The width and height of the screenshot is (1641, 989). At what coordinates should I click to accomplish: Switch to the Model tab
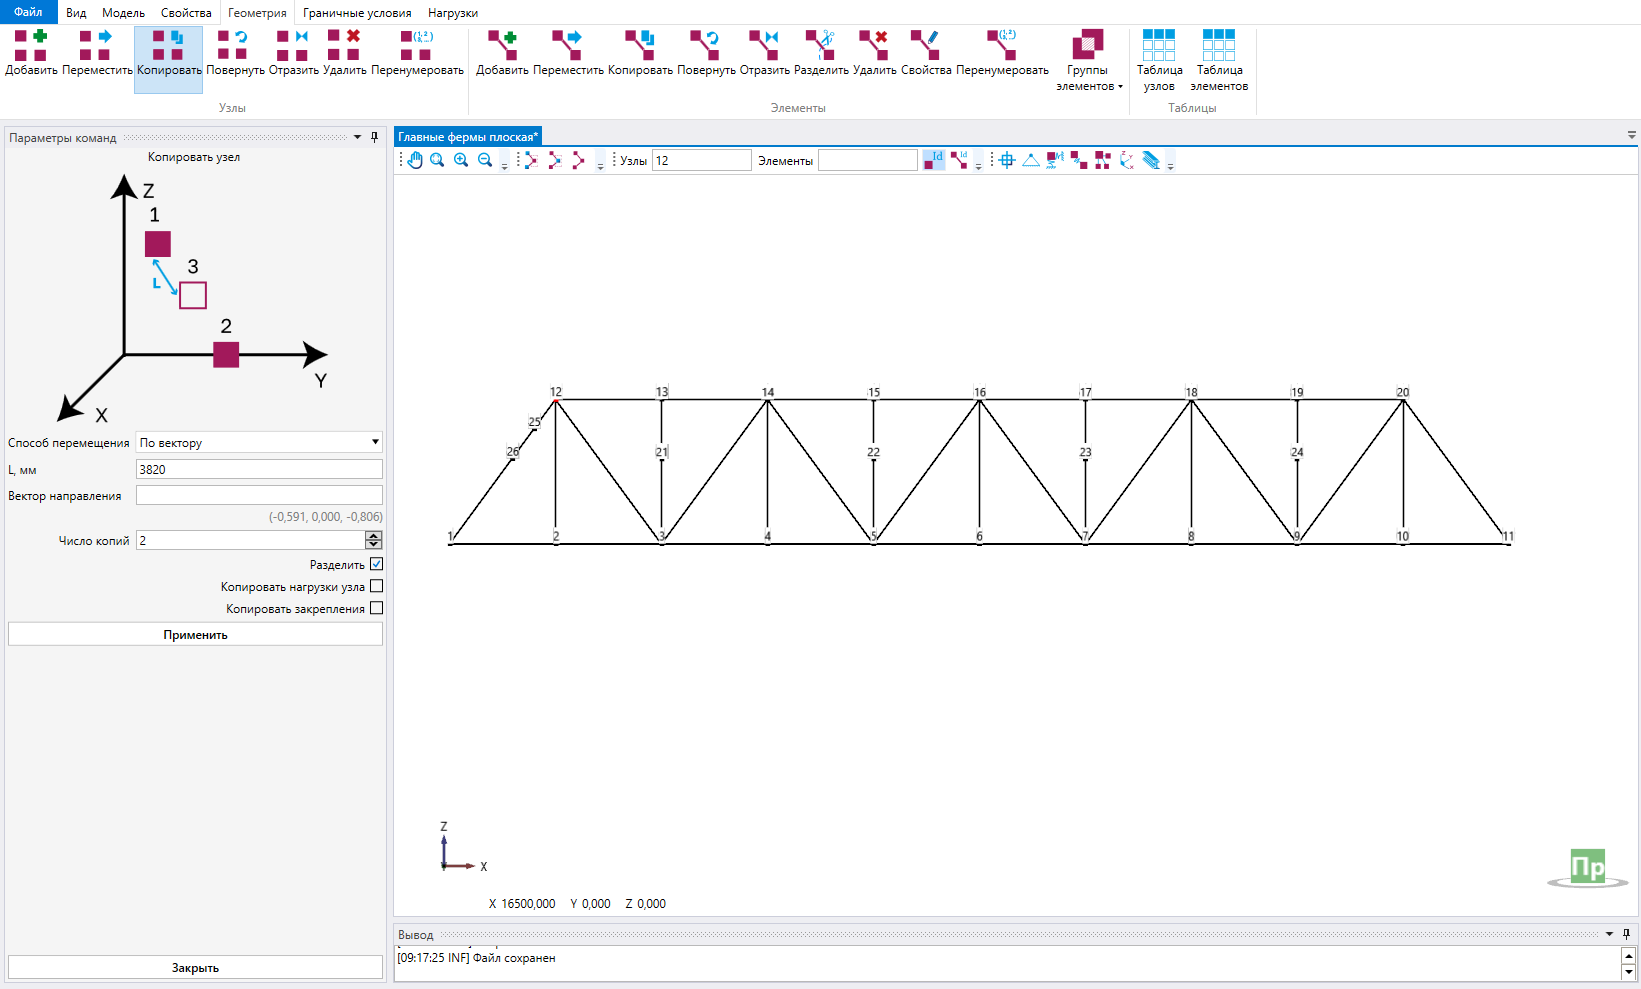tap(123, 13)
